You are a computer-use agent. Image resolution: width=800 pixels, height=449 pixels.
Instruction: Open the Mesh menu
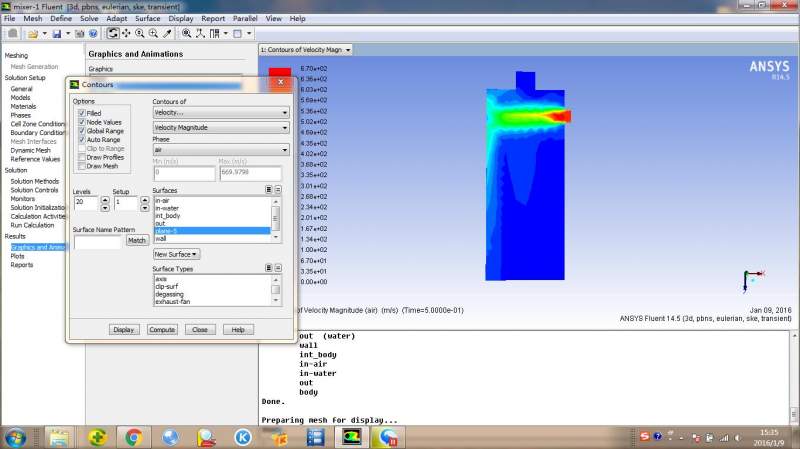pyautogui.click(x=33, y=18)
